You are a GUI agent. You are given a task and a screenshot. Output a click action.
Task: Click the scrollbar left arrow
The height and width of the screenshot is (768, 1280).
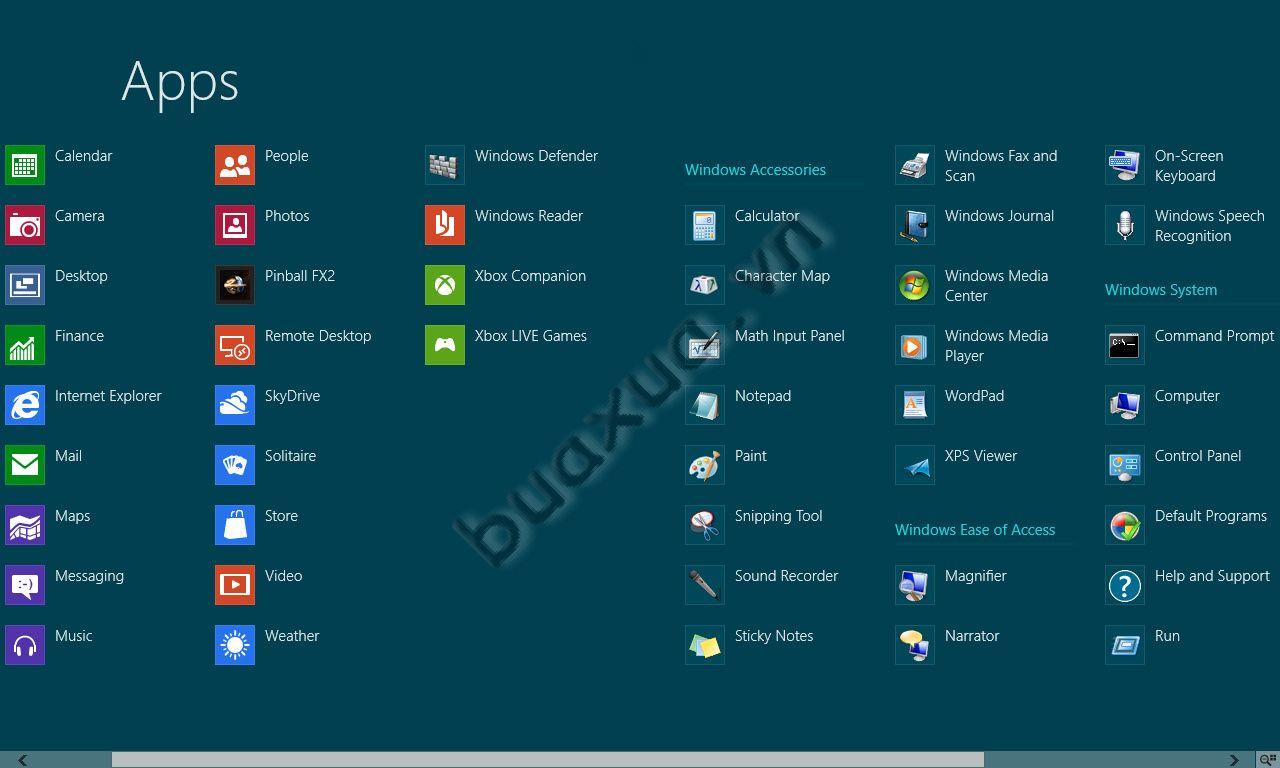tap(22, 760)
